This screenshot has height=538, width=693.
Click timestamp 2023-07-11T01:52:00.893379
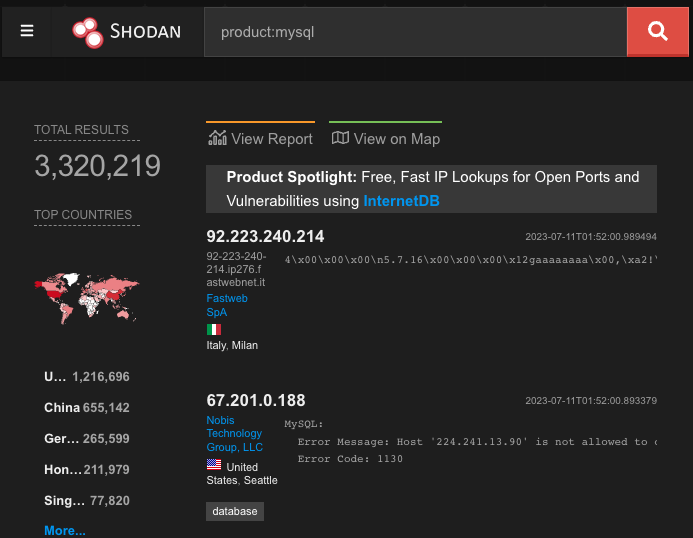pyautogui.click(x=590, y=401)
